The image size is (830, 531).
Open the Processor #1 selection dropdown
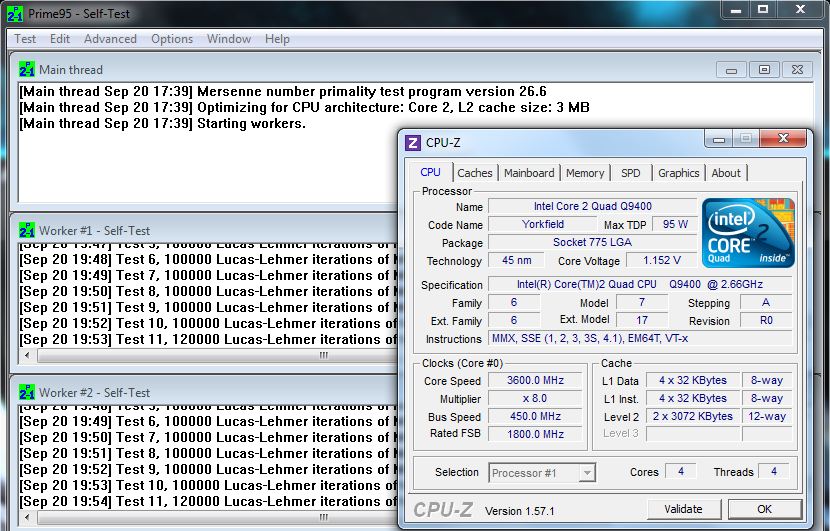(542, 473)
